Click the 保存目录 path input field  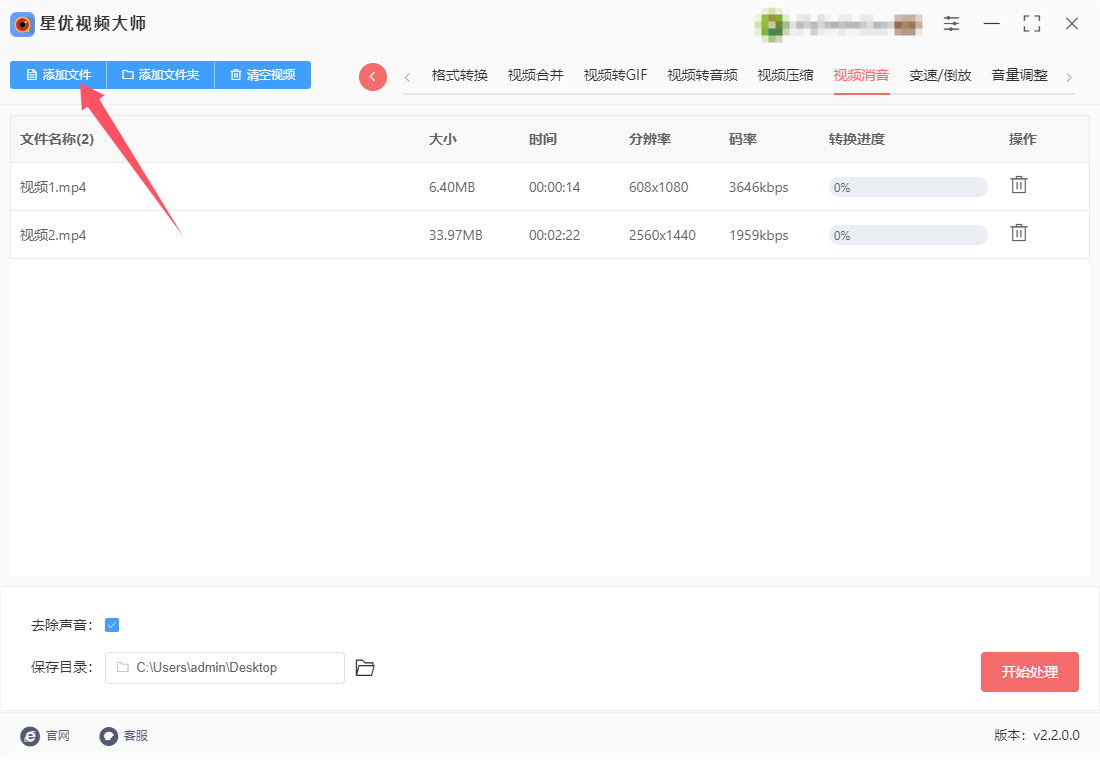224,667
